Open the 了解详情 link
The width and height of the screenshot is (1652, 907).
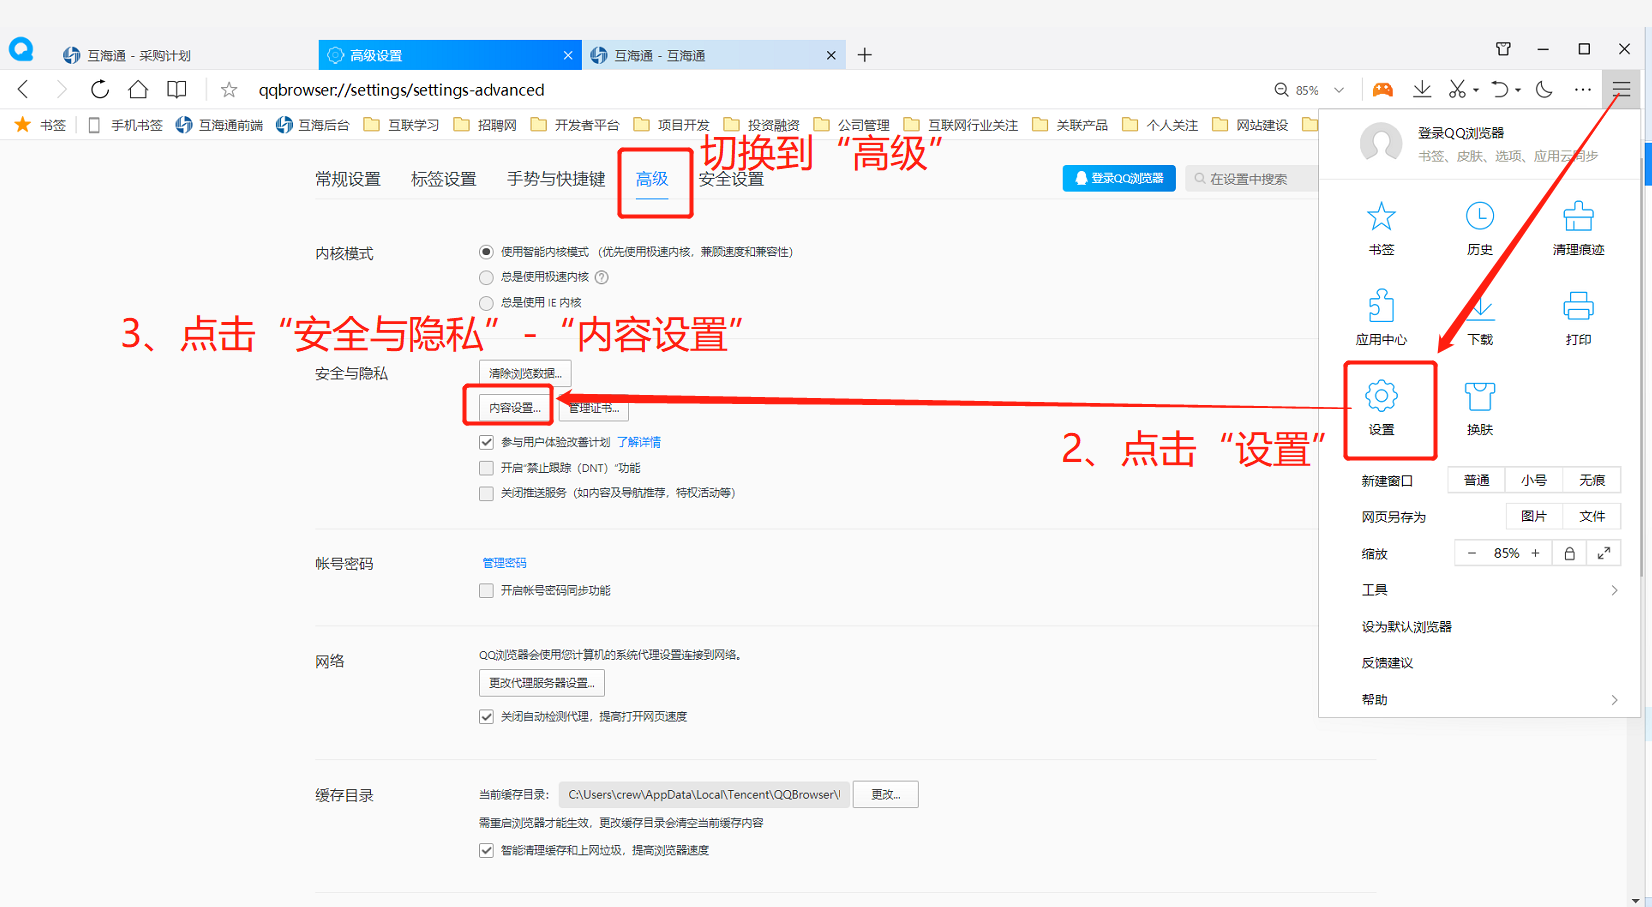point(639,442)
